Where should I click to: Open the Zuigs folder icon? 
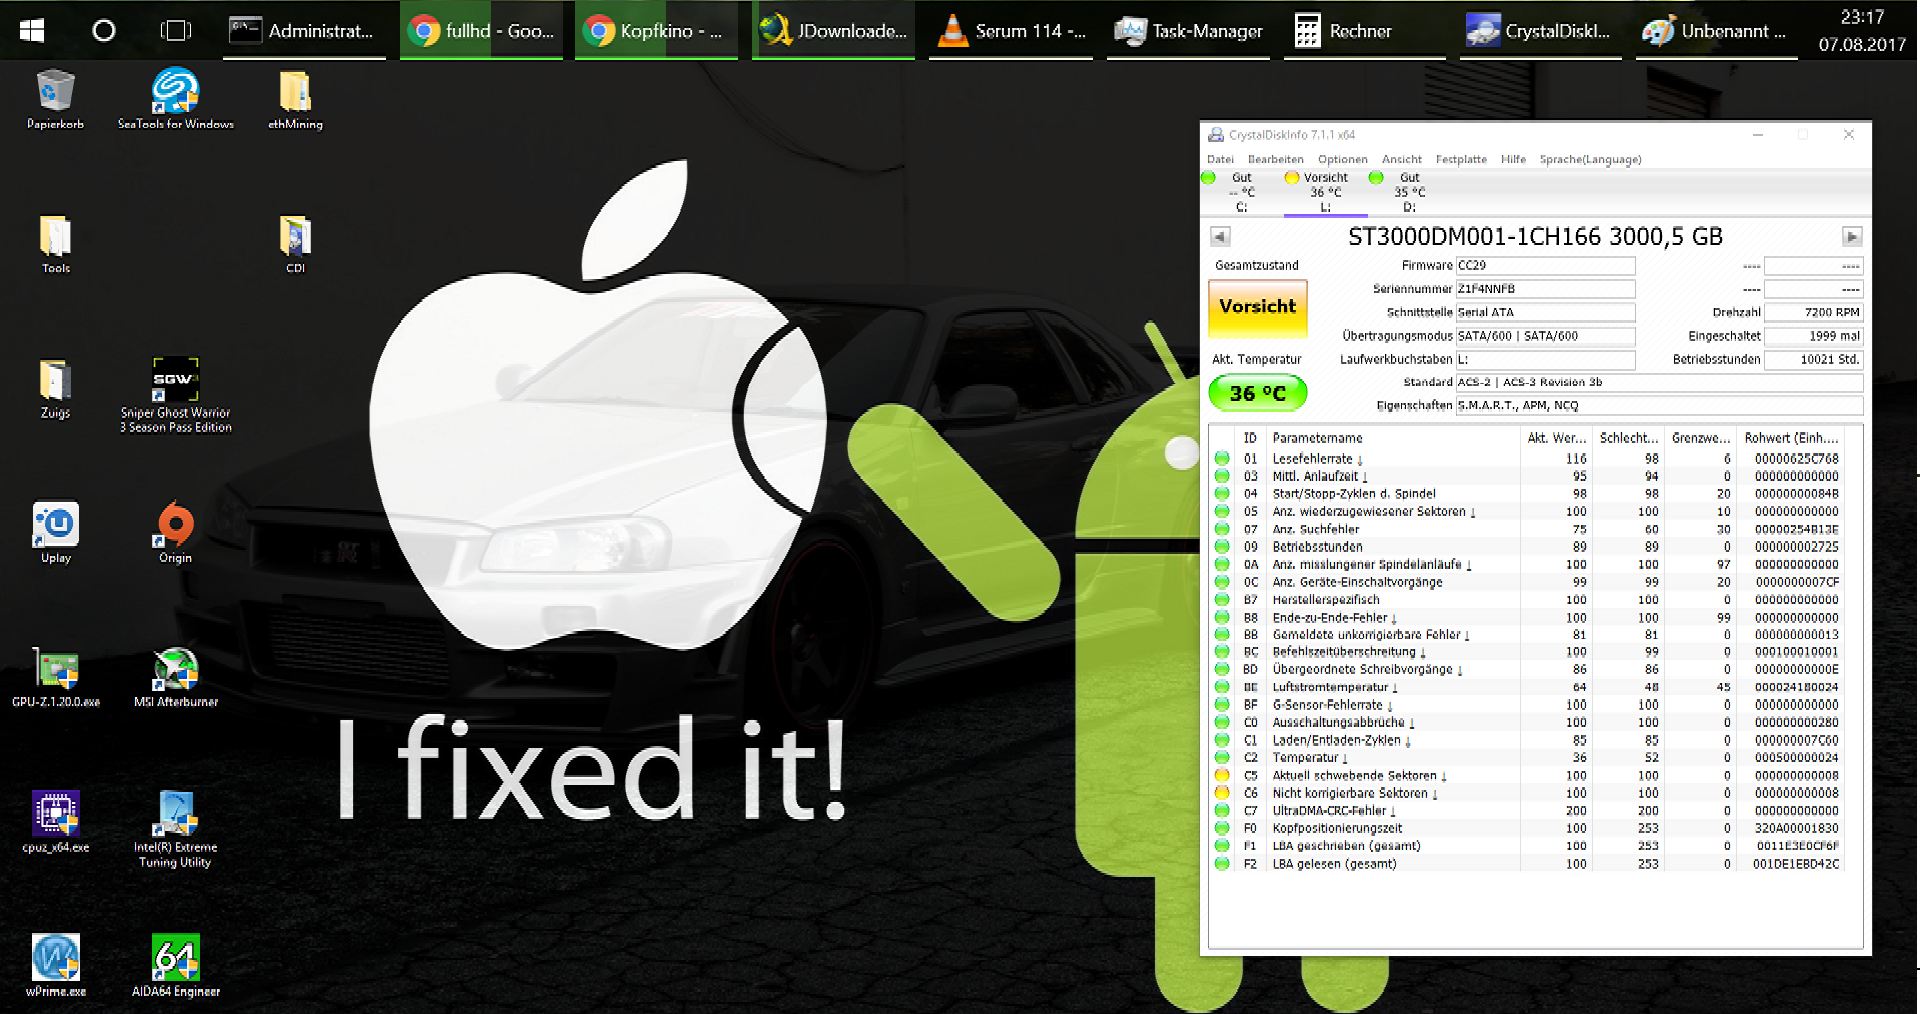[55, 388]
